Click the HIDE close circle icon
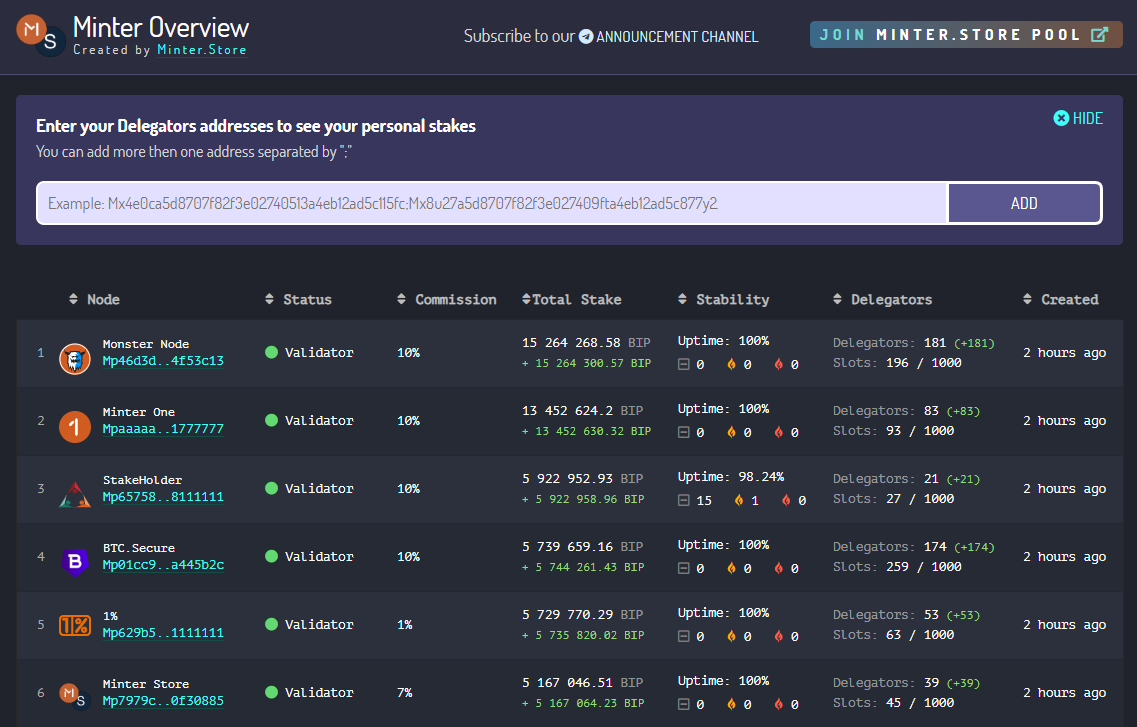1137x727 pixels. [1061, 118]
